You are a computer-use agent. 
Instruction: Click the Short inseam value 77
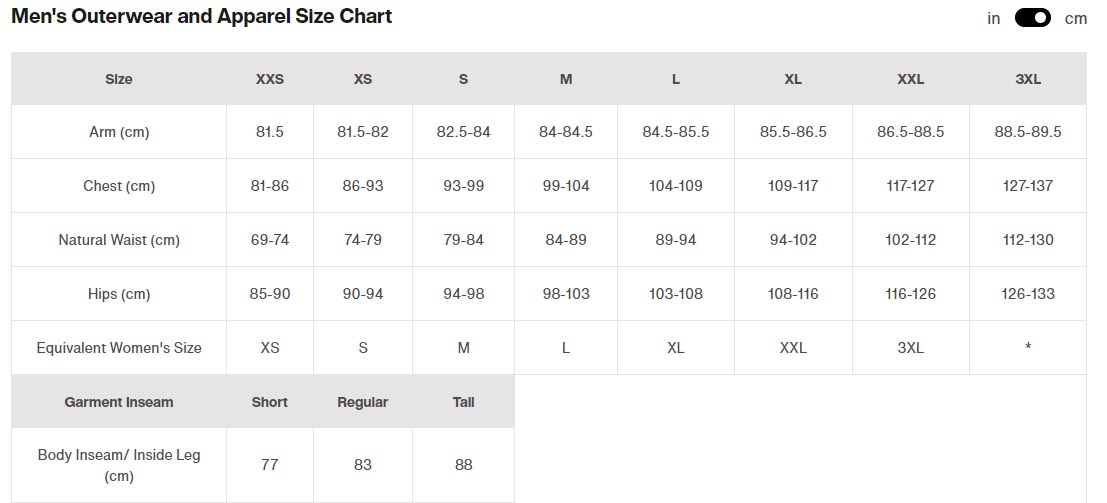click(x=270, y=465)
